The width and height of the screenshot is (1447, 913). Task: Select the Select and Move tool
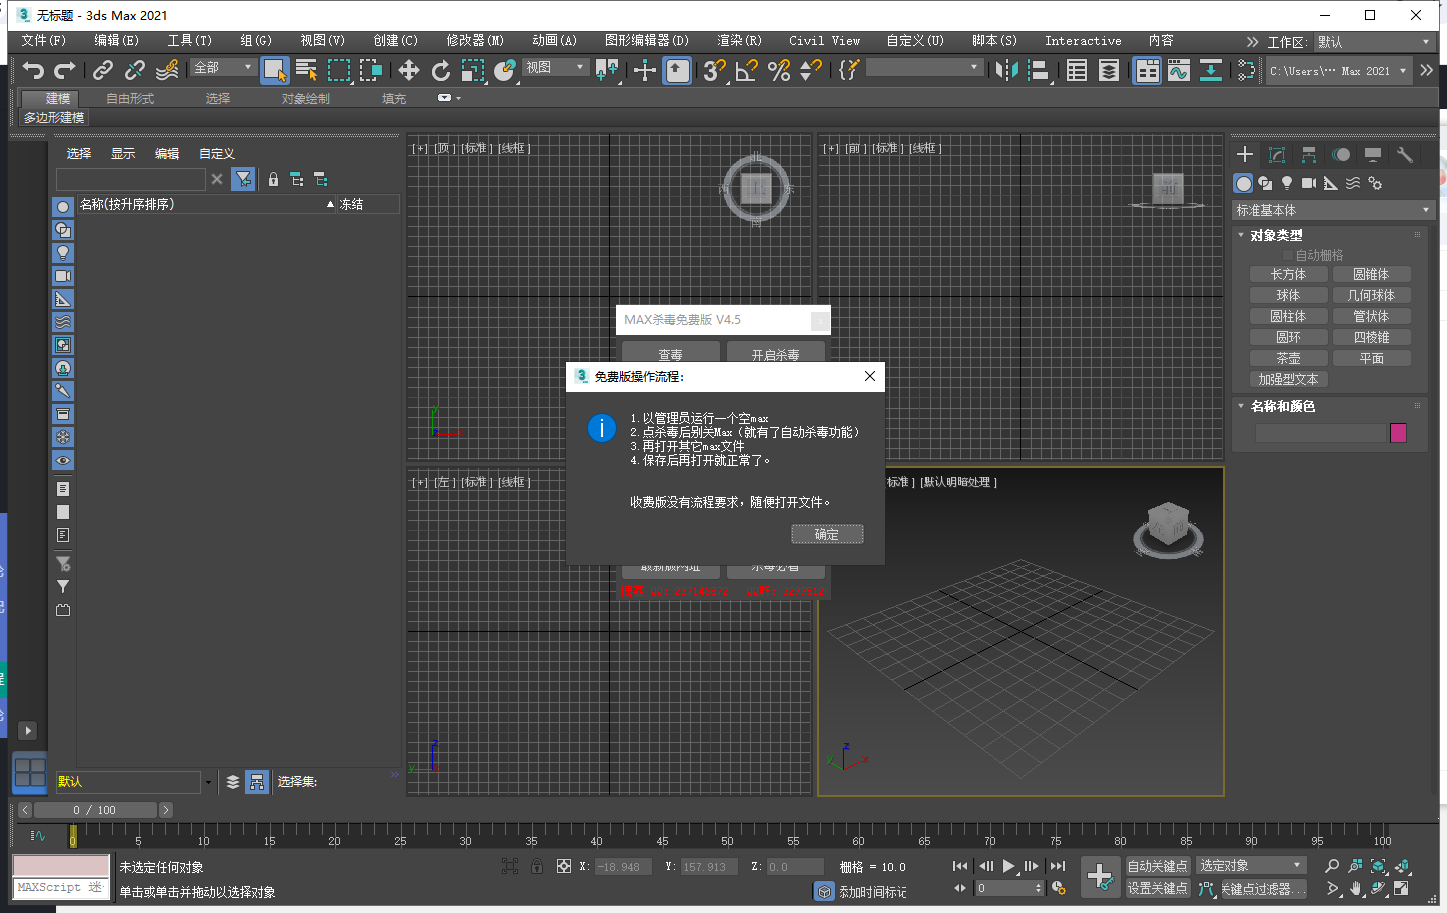click(x=408, y=70)
